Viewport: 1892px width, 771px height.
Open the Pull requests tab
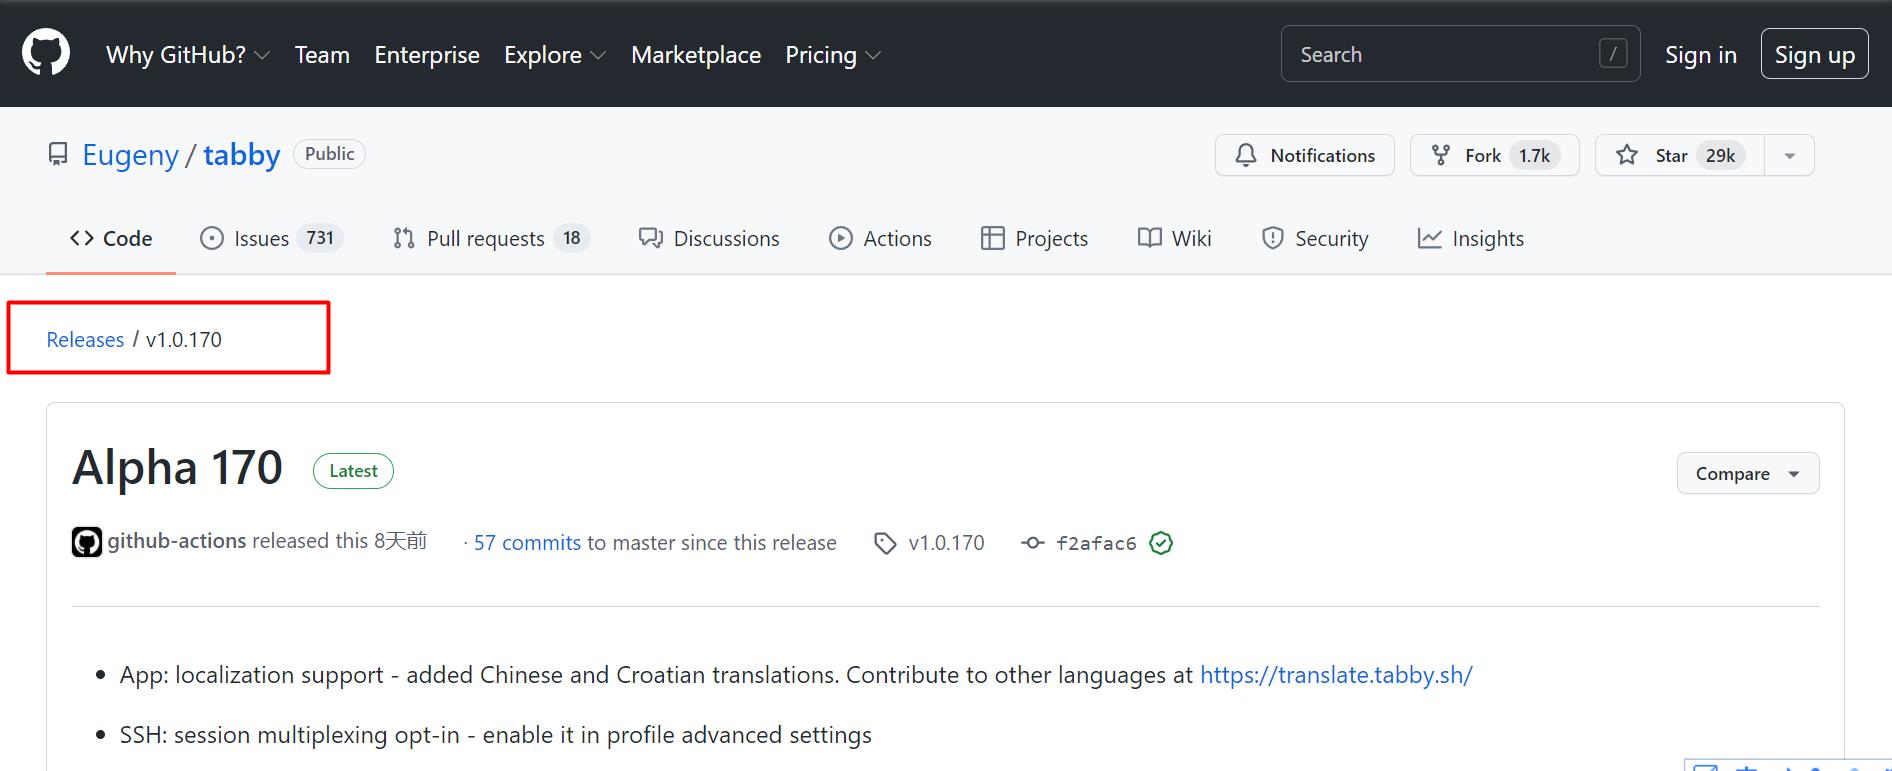pos(491,239)
